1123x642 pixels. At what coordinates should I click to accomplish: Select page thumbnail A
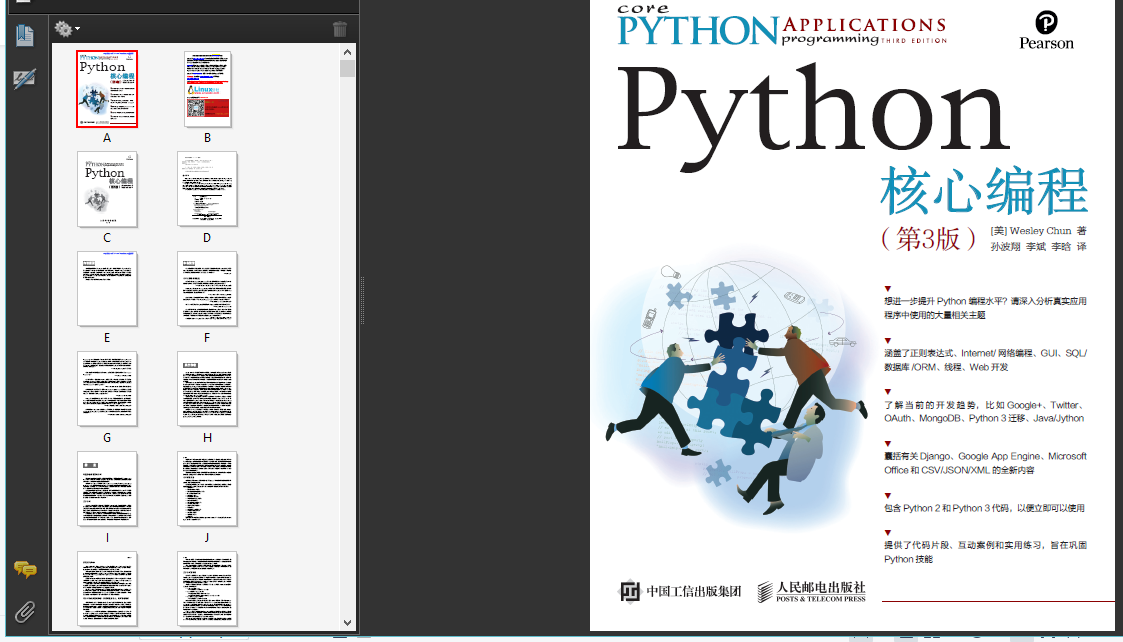tap(107, 89)
